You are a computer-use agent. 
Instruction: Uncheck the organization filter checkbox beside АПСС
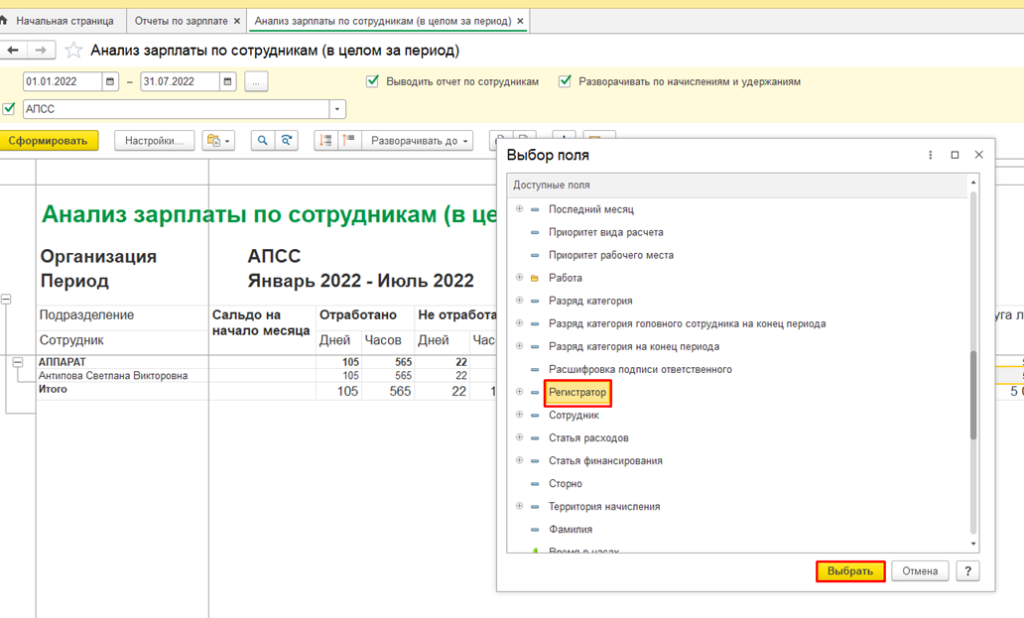click(x=10, y=109)
